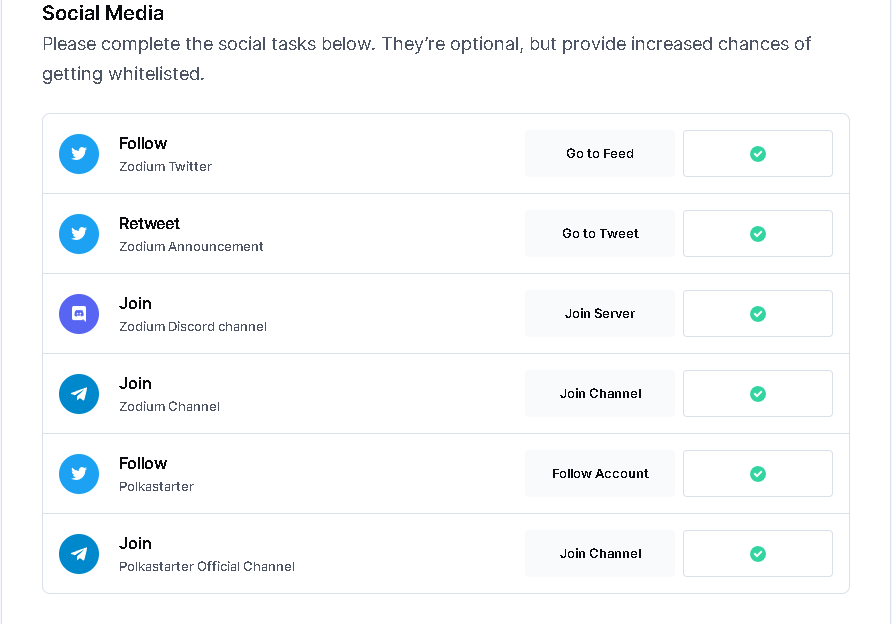The image size is (892, 624).
Task: Click the Go to Tweet button
Action: [x=600, y=234]
